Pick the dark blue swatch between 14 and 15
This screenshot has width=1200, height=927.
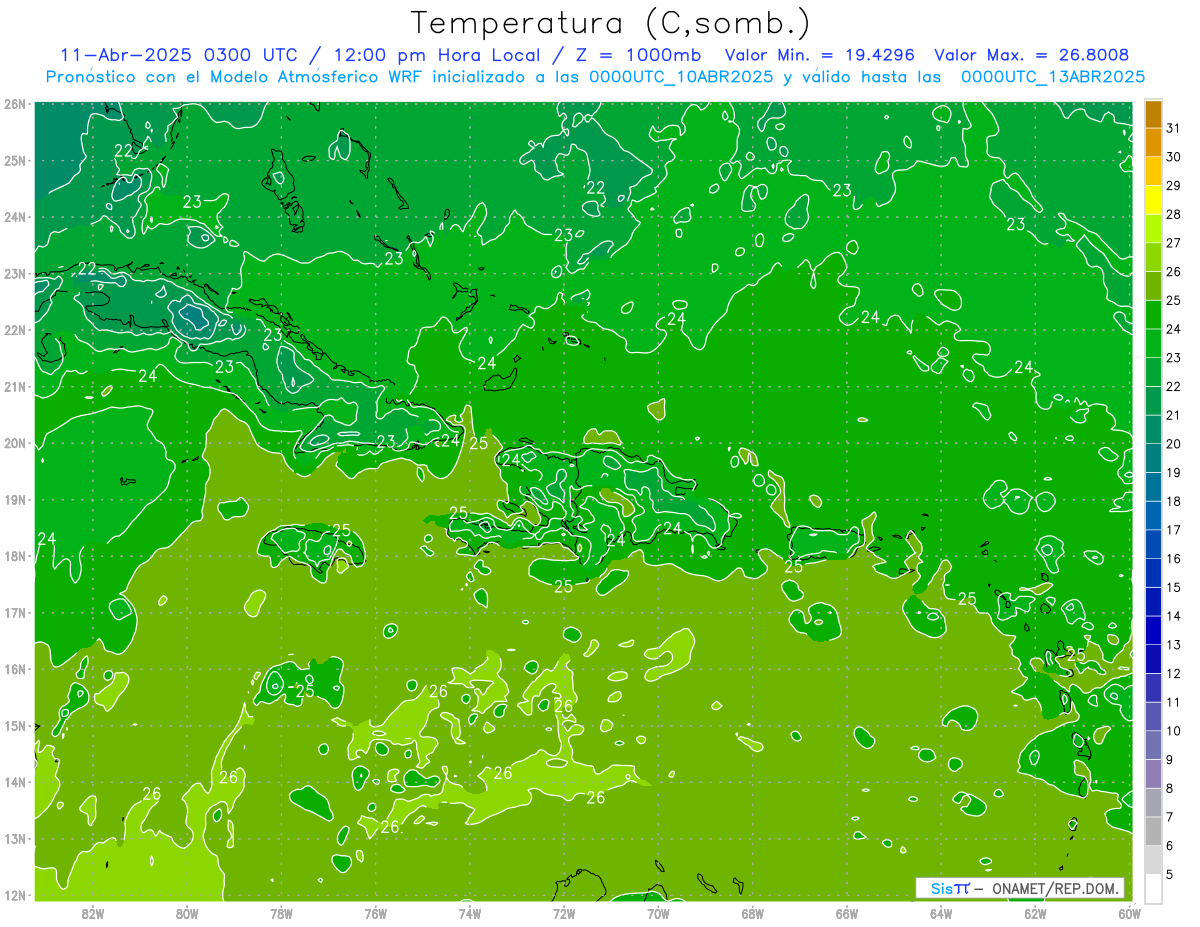[x=1153, y=601]
